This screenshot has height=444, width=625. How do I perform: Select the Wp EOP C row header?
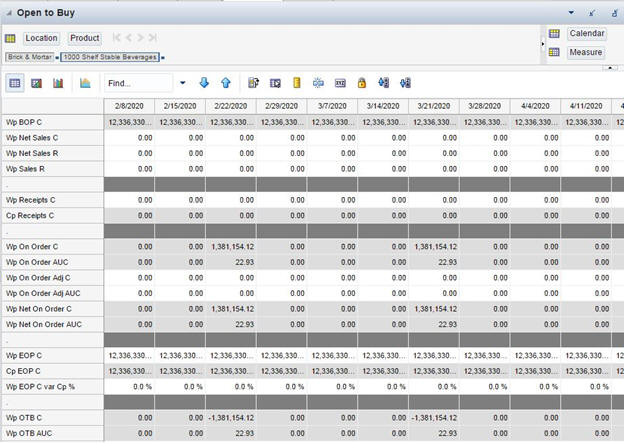tap(53, 356)
